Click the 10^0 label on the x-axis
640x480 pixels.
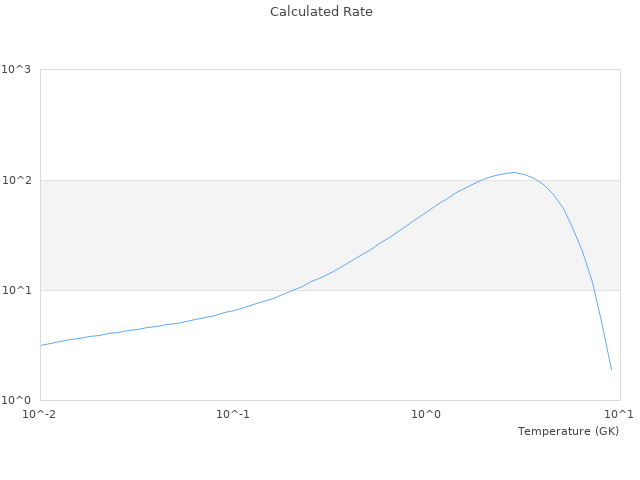[x=427, y=414]
